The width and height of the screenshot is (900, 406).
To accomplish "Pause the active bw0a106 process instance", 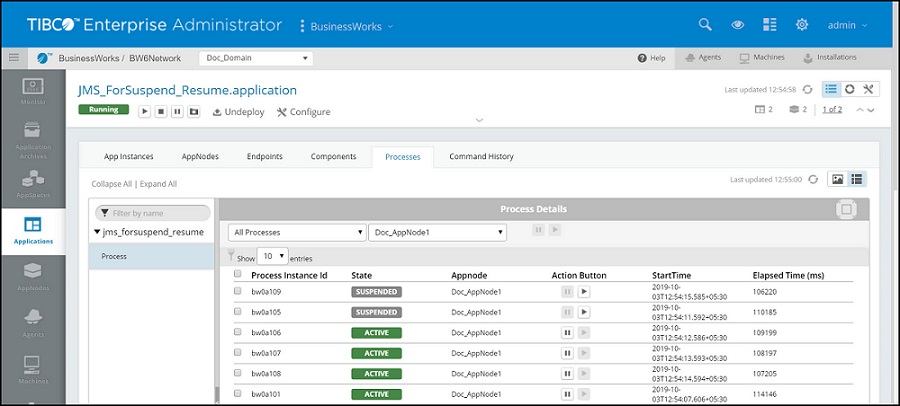I will (567, 332).
